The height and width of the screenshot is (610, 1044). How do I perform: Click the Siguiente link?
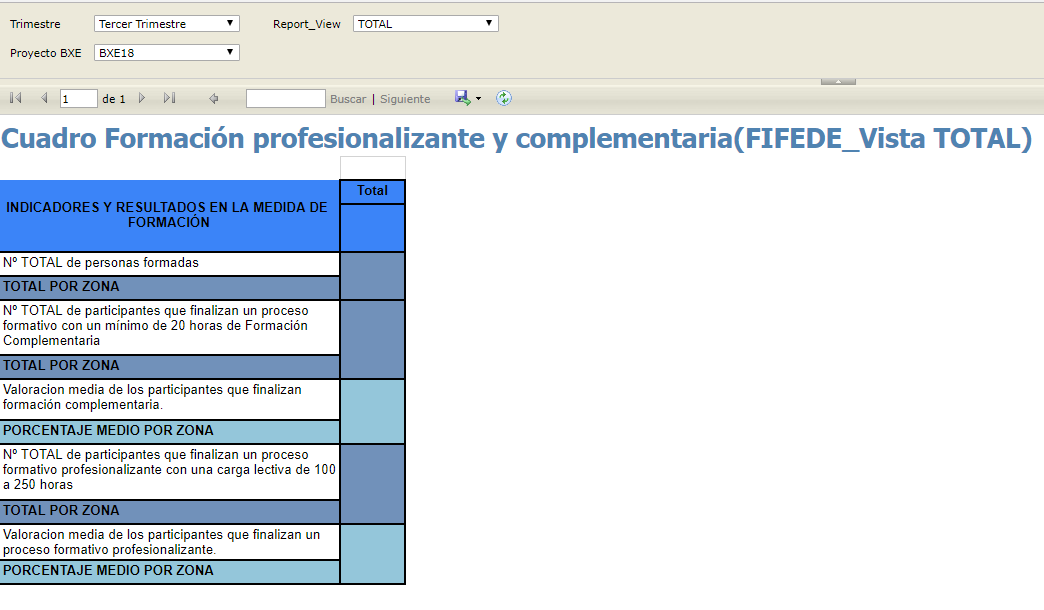(405, 99)
